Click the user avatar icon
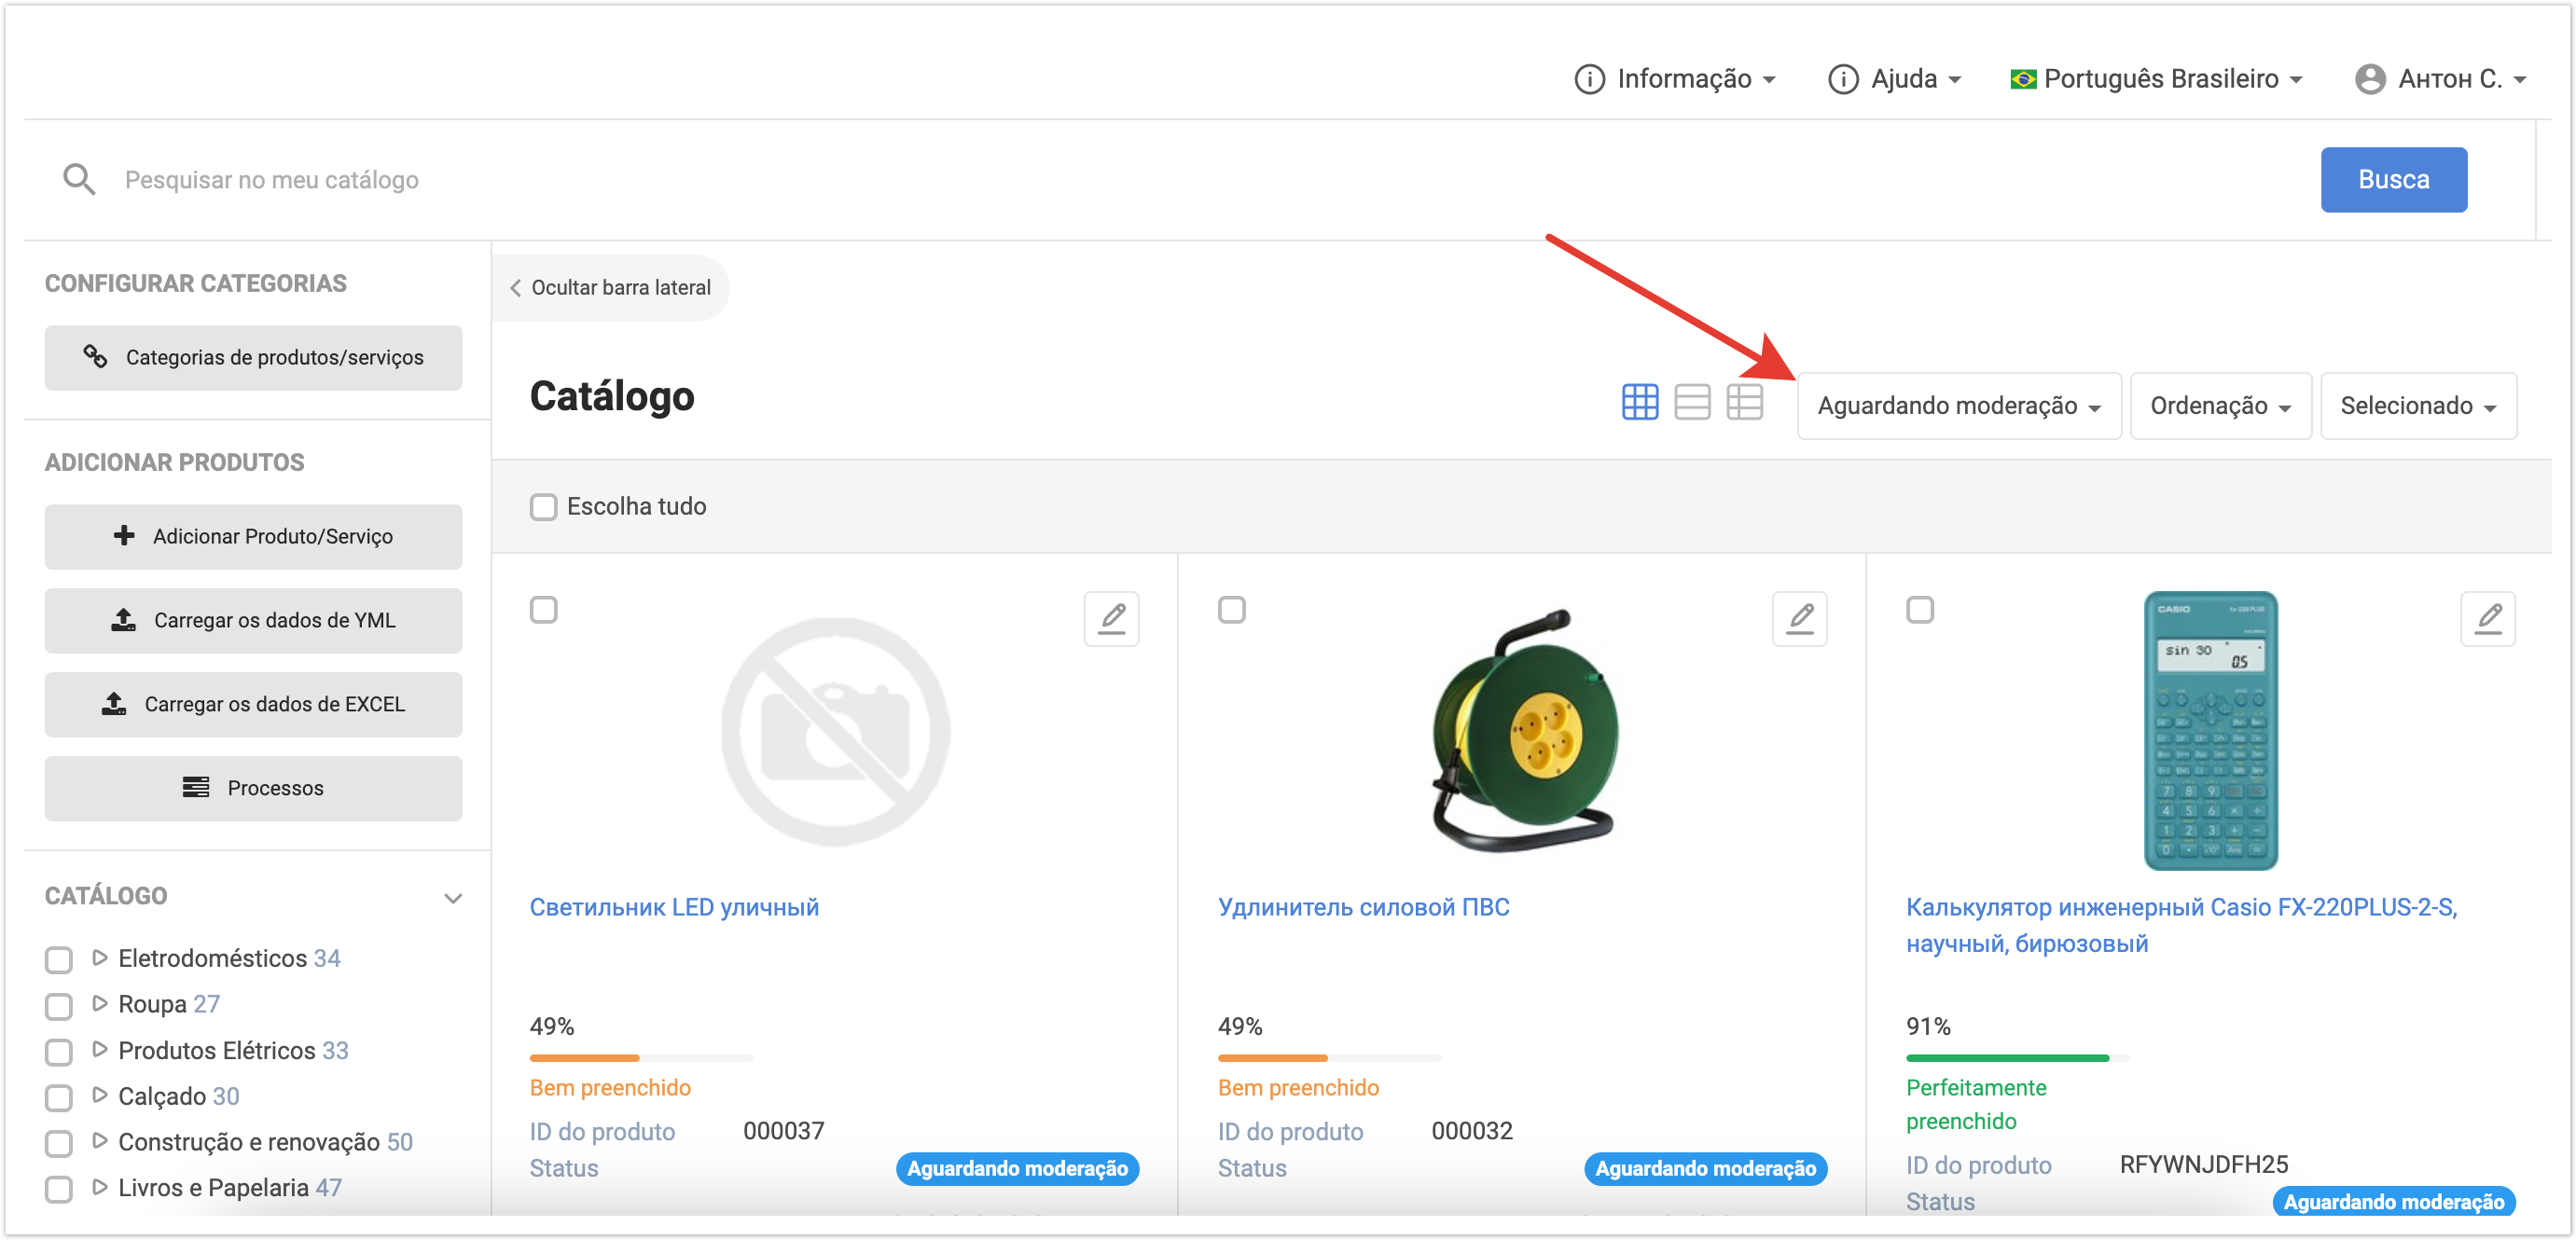This screenshot has height=1240, width=2576. click(2369, 79)
